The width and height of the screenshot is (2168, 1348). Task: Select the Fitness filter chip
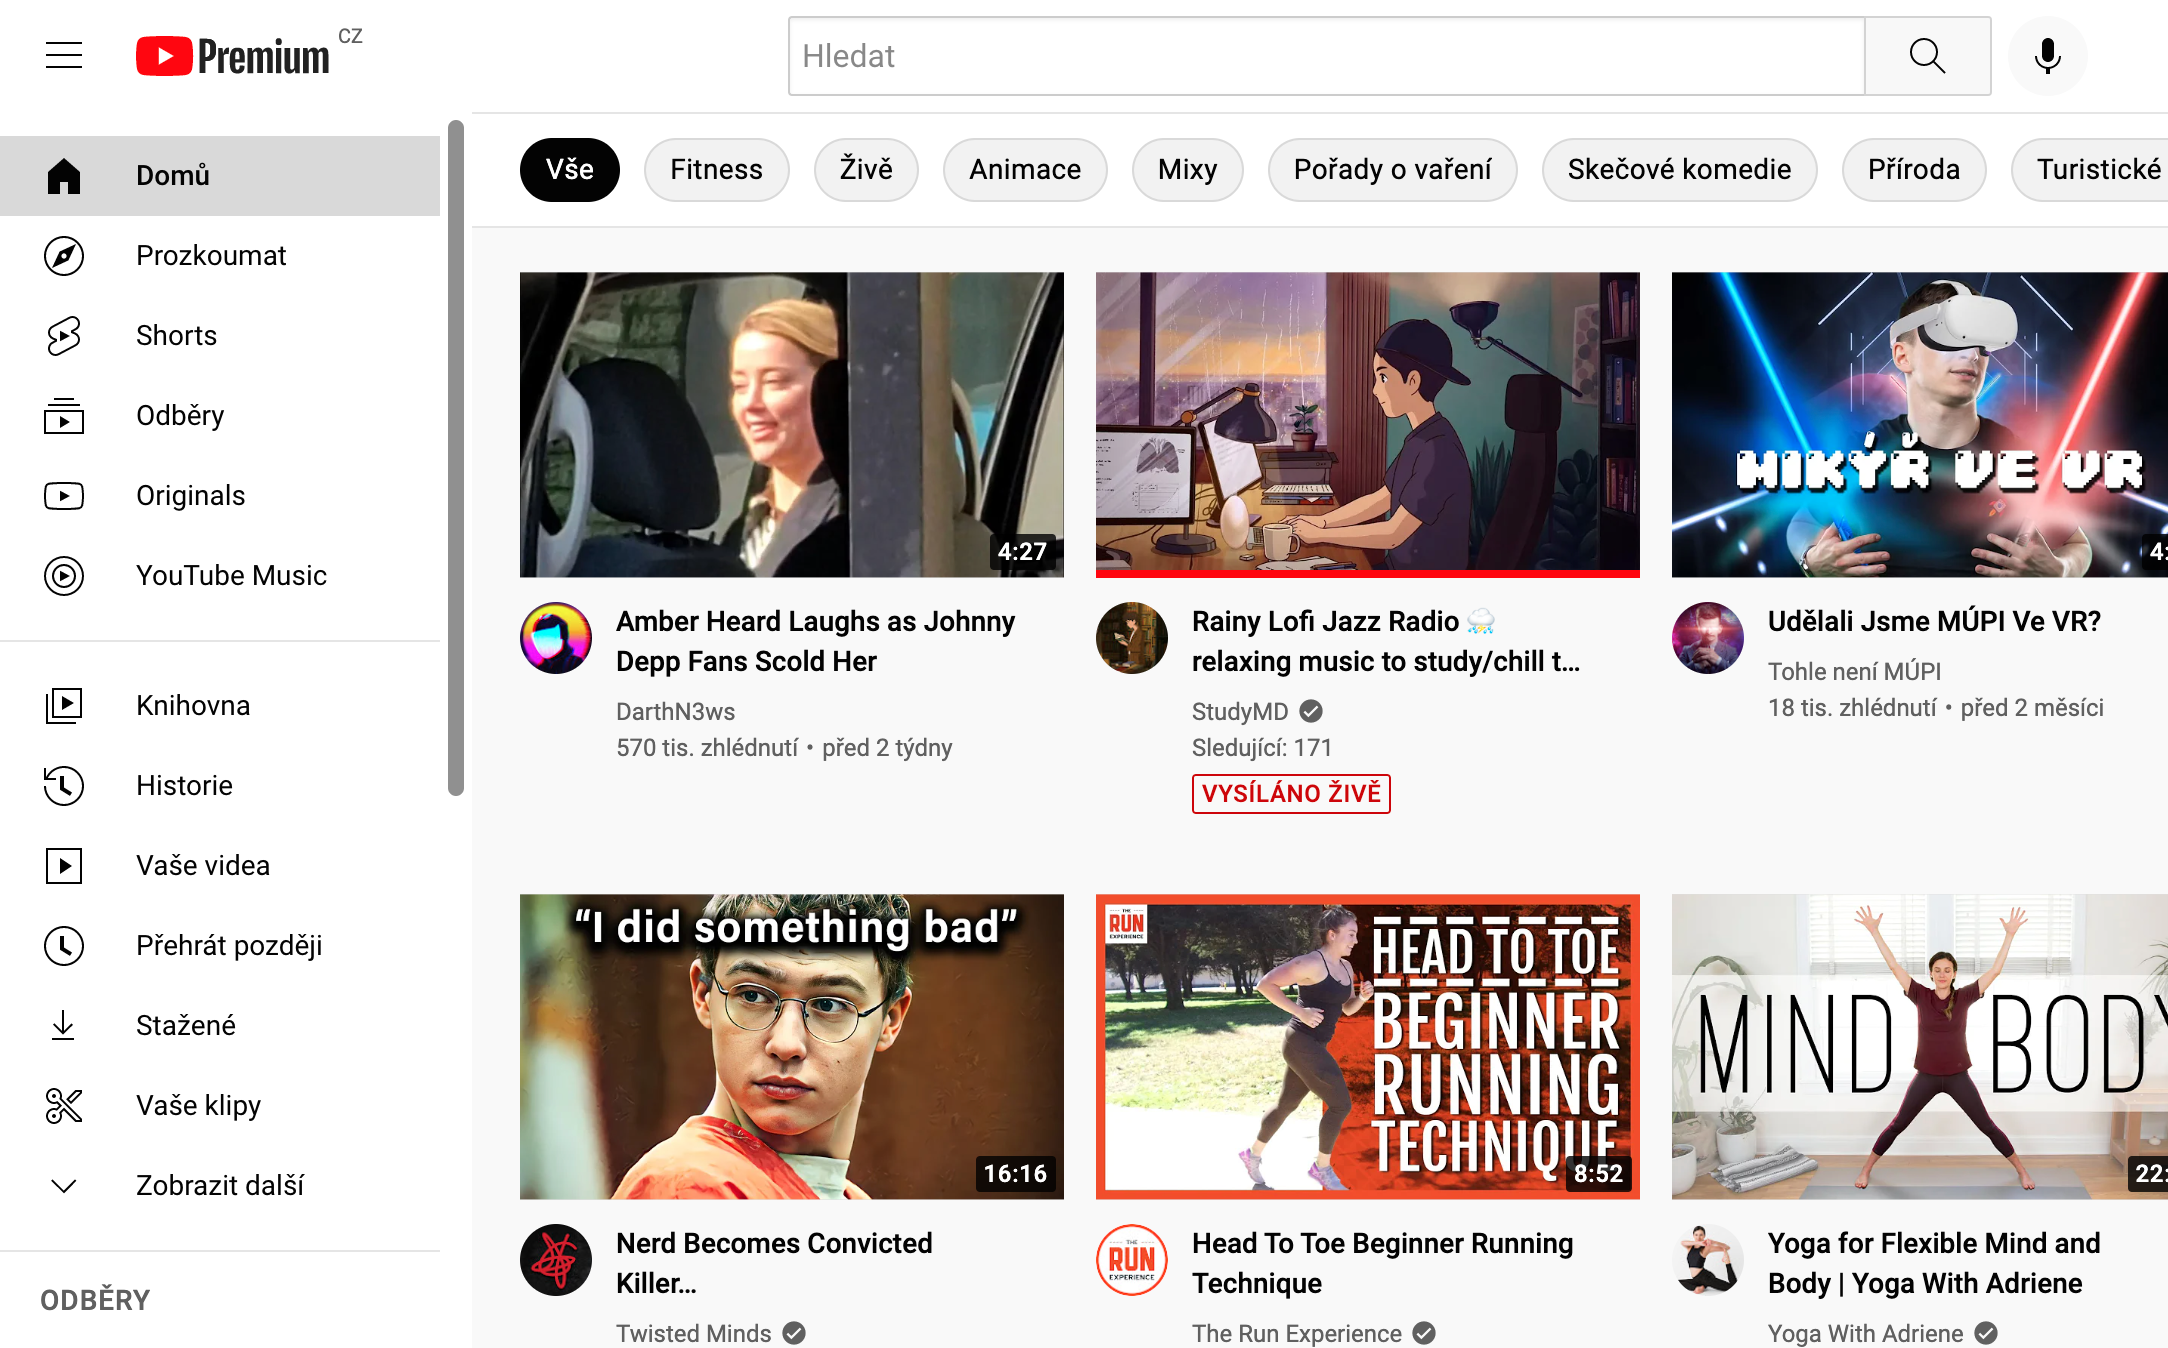click(x=716, y=169)
